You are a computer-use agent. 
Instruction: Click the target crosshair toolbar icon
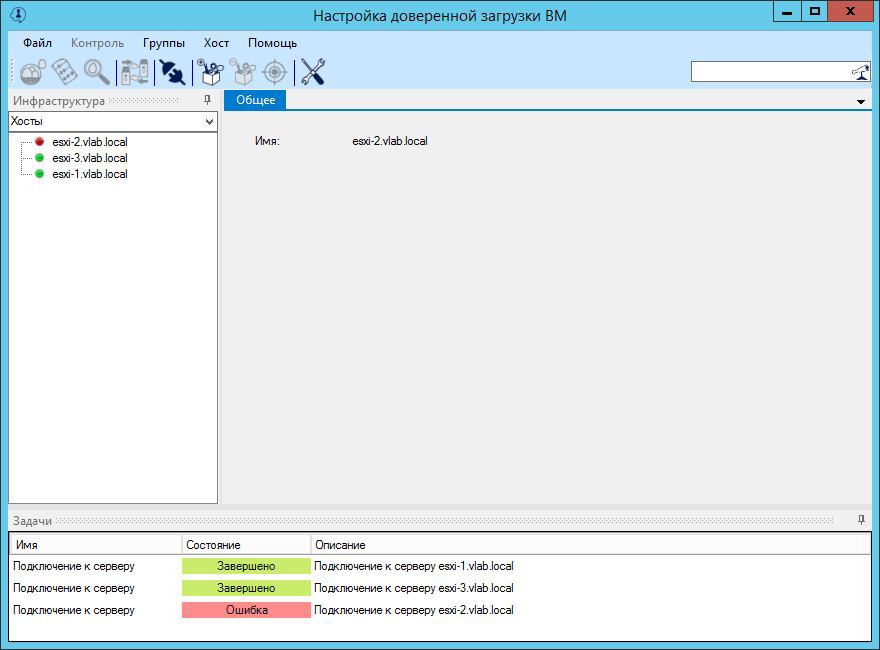[x=274, y=72]
